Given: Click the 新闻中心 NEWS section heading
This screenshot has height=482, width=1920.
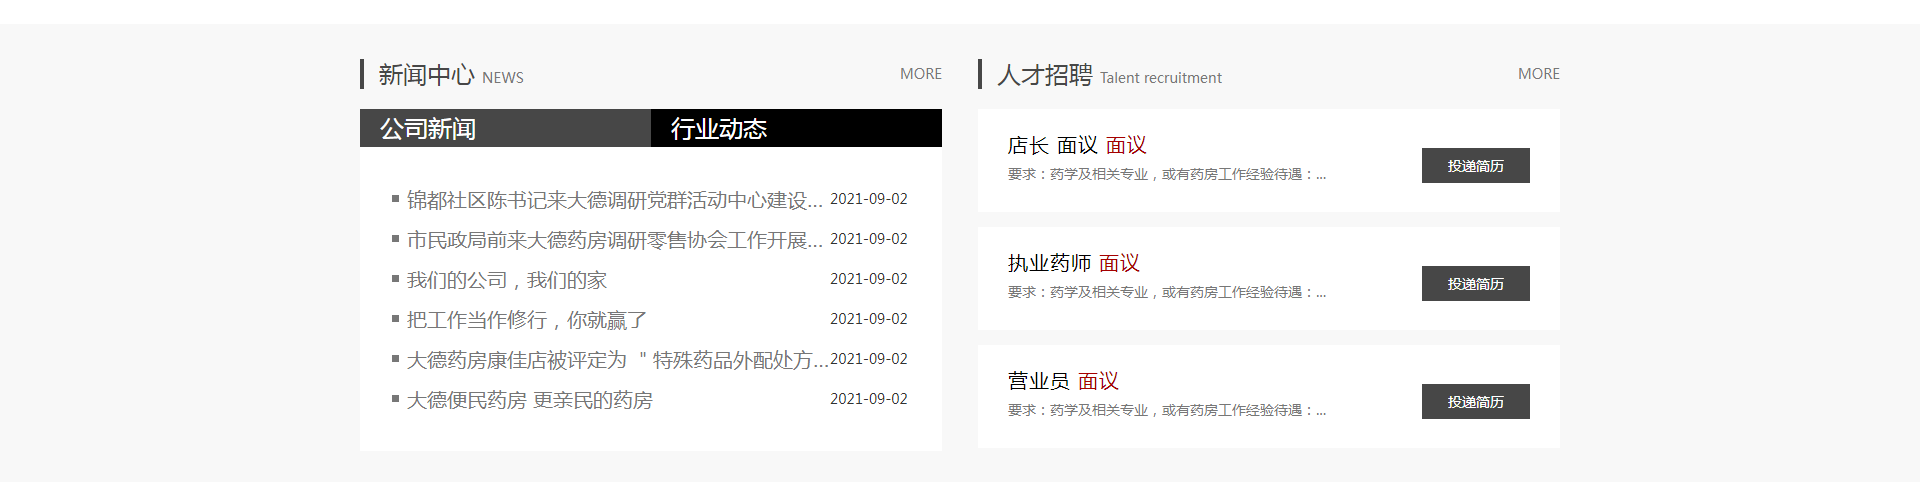Looking at the screenshot, I should pyautogui.click(x=450, y=75).
